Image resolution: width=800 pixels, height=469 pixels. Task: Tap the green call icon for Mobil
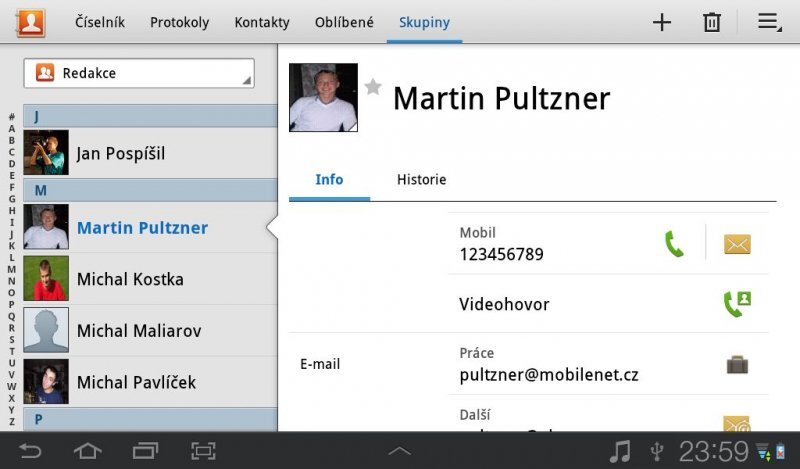coord(675,244)
